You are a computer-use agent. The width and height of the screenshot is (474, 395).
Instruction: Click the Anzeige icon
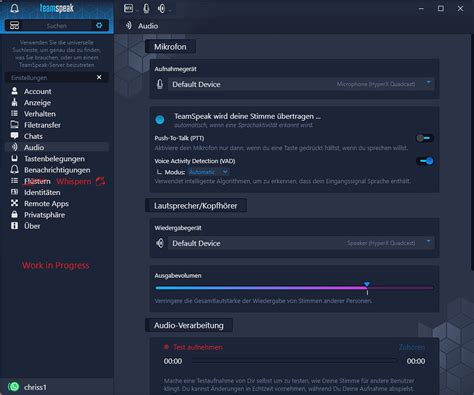(x=14, y=102)
